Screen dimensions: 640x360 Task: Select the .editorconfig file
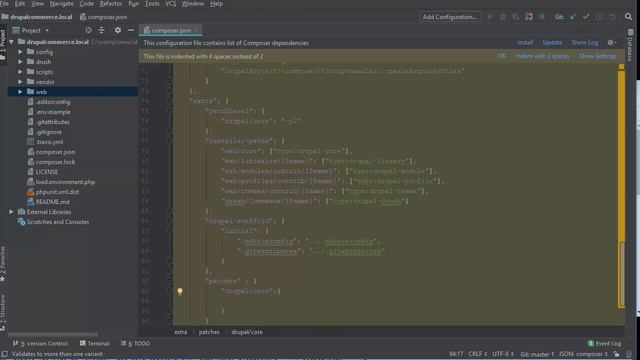point(53,102)
